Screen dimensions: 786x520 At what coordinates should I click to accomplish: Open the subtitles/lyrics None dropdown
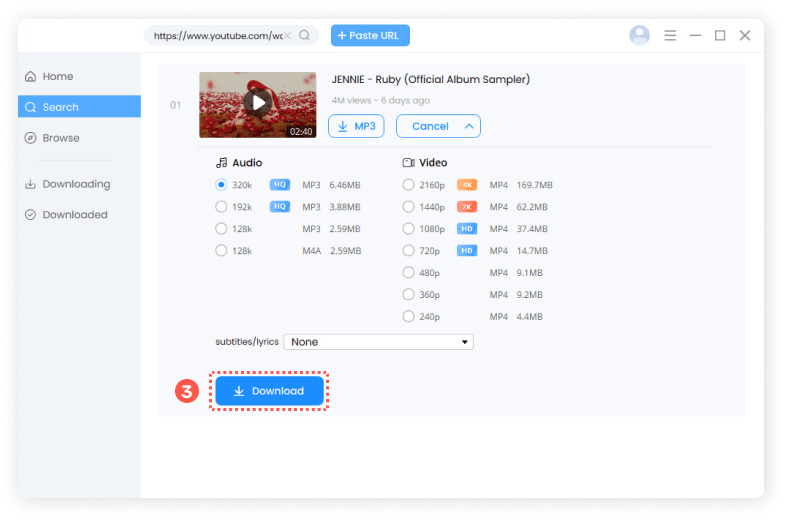[x=378, y=342]
